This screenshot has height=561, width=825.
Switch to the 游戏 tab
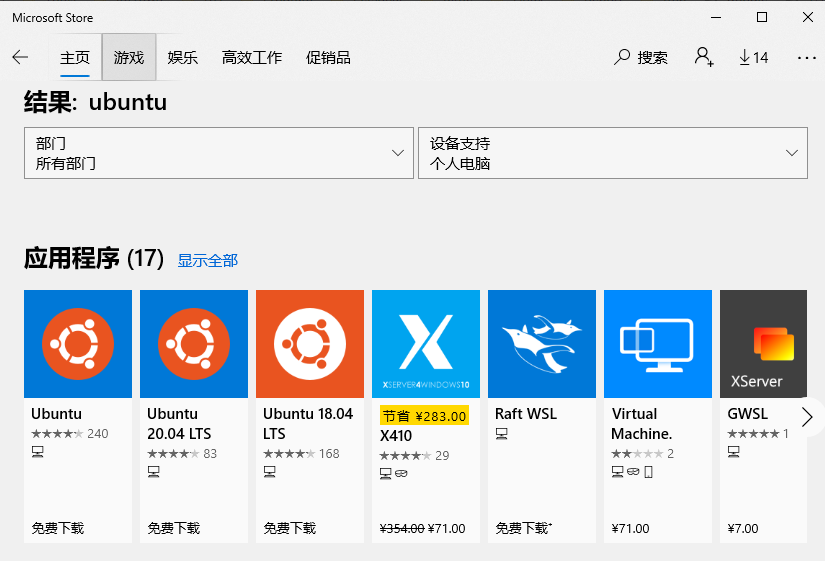[x=129, y=57]
